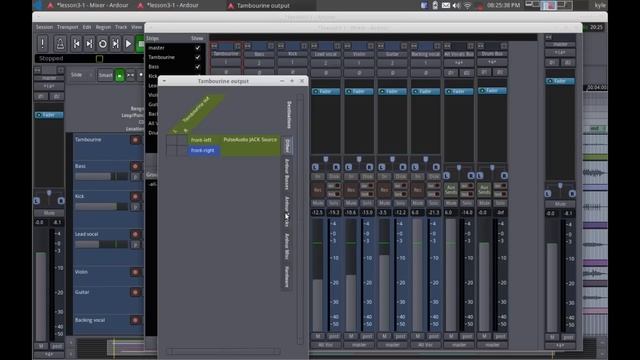Click the Fader processor on Lead vocal strip
This screenshot has width=640, height=360.
(x=326, y=91)
